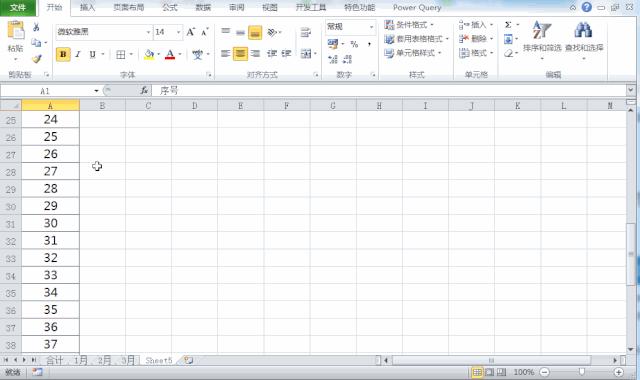This screenshot has width=640, height=380.
Task: Click the Borders icon
Action: [x=121, y=54]
